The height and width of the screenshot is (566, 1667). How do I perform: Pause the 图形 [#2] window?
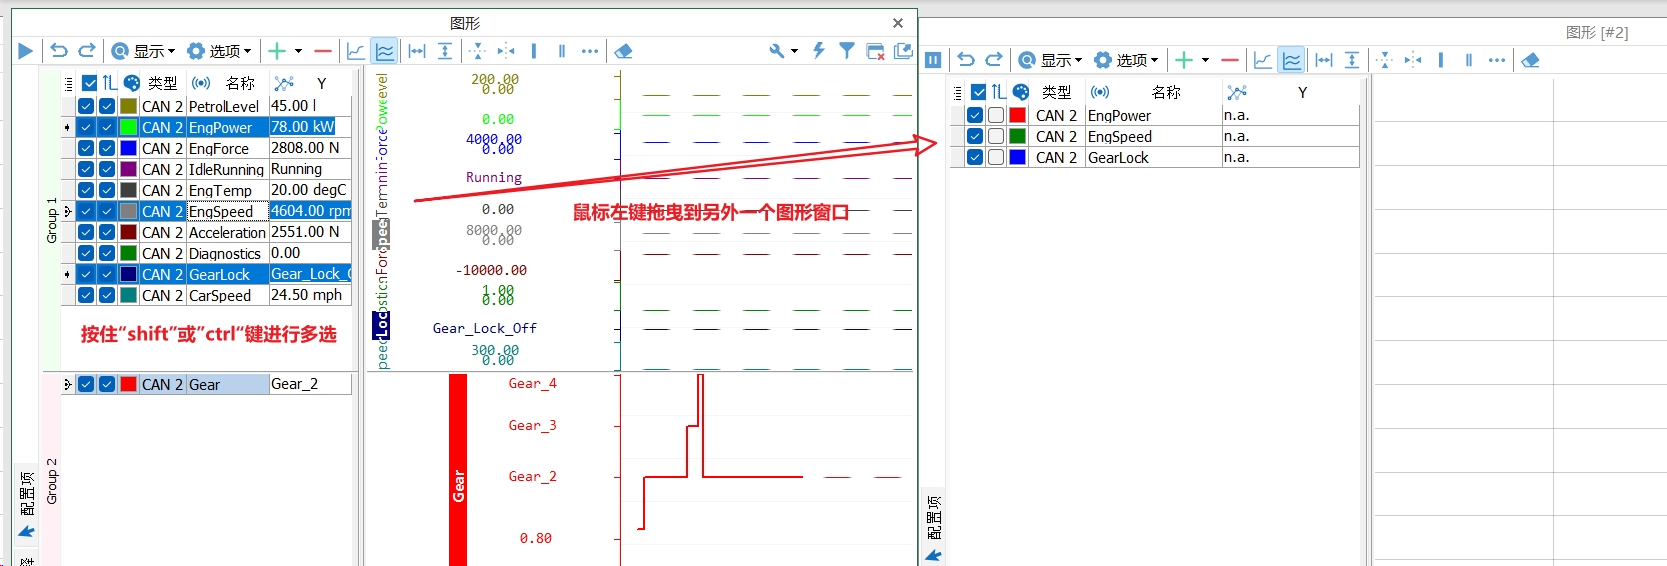[933, 60]
